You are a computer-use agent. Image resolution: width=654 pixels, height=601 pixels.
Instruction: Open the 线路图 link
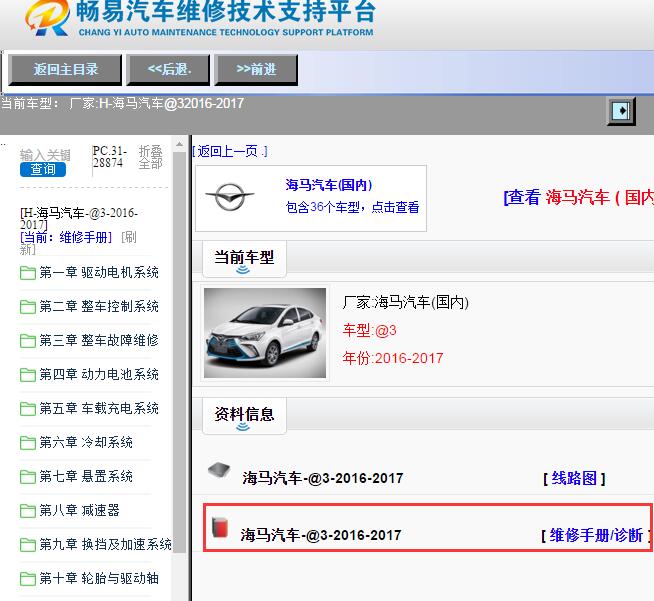(574, 478)
